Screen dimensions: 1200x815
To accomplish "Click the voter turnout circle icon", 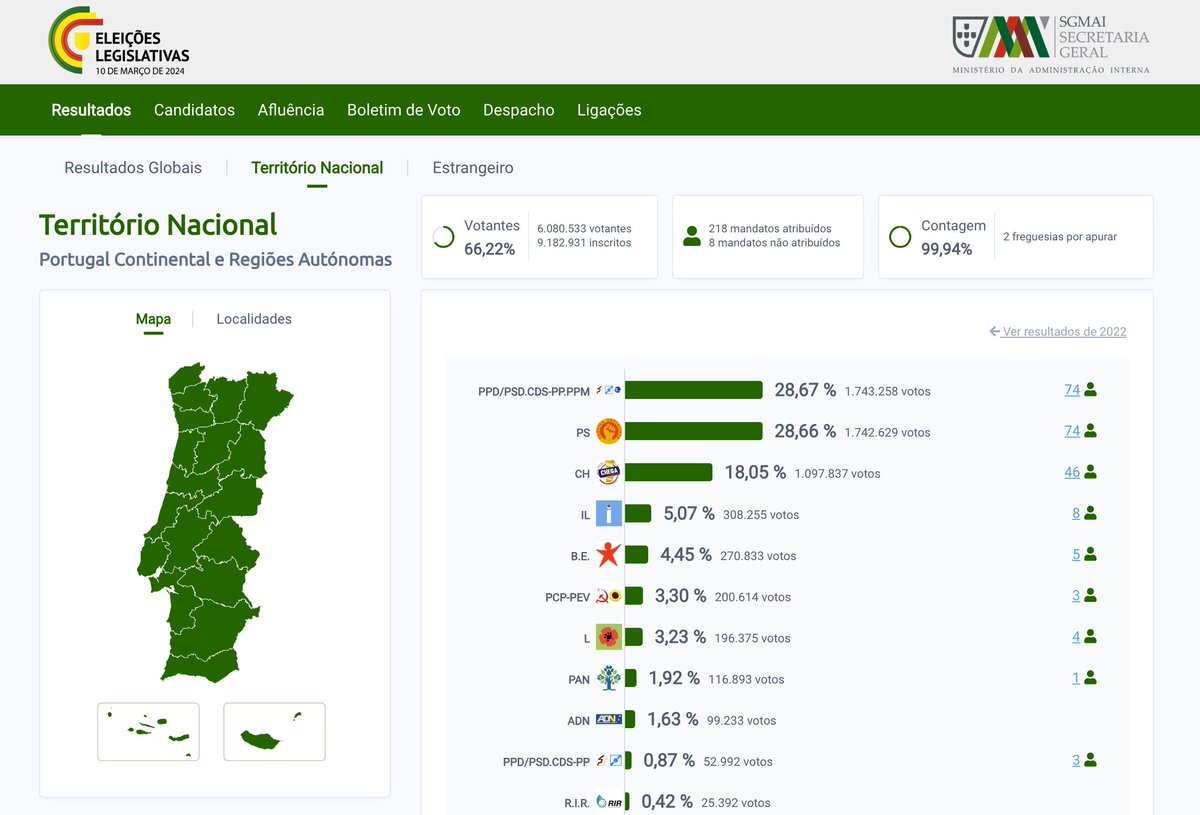I will tap(443, 237).
